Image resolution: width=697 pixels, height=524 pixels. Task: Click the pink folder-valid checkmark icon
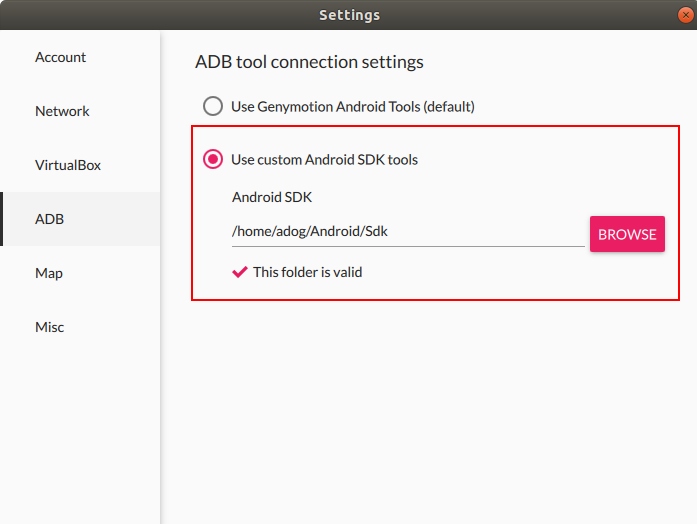240,271
